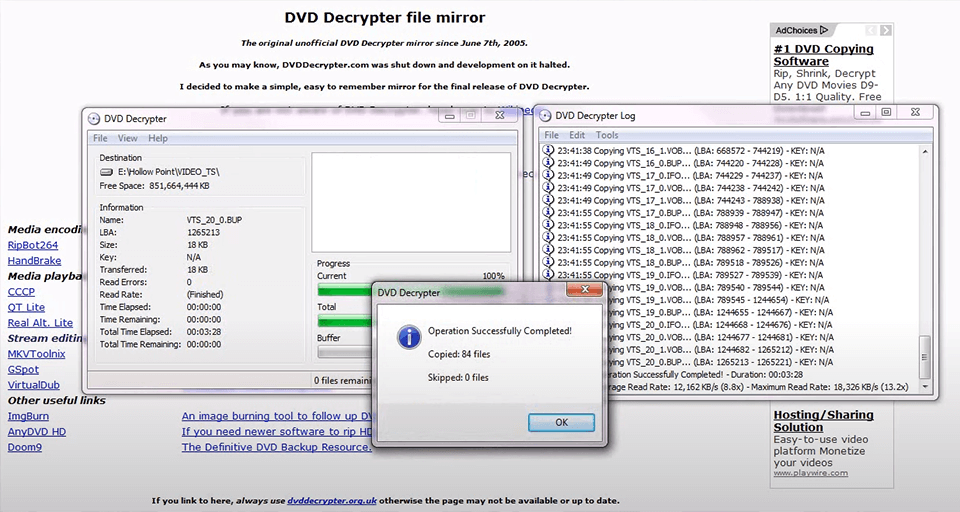The width and height of the screenshot is (960, 512).
Task: Open the AnyDVD HD link
Action: click(37, 432)
